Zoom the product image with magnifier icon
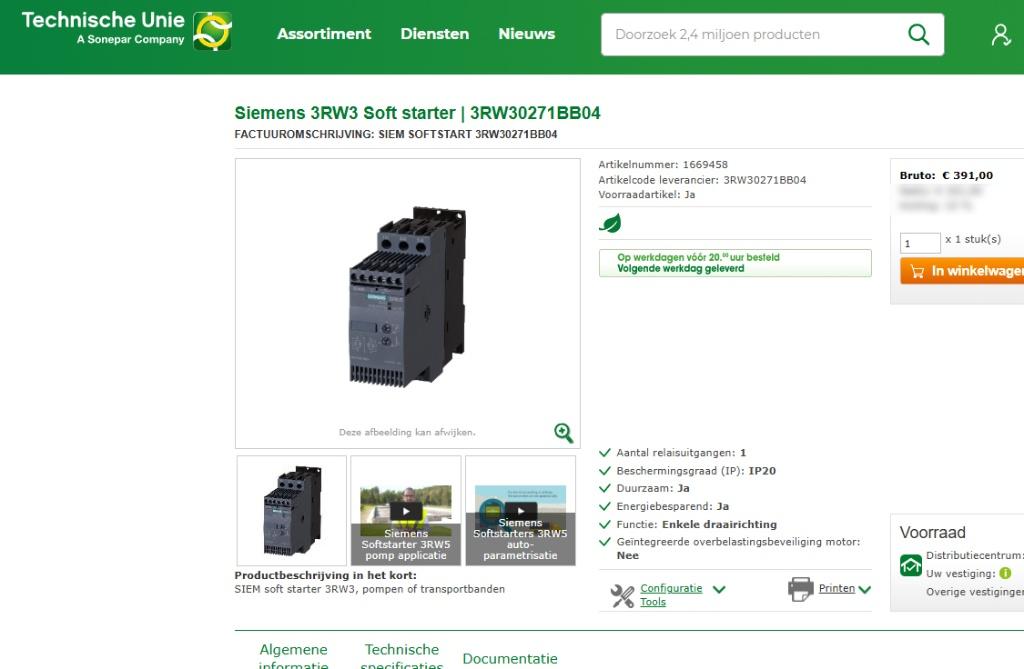 (x=564, y=432)
